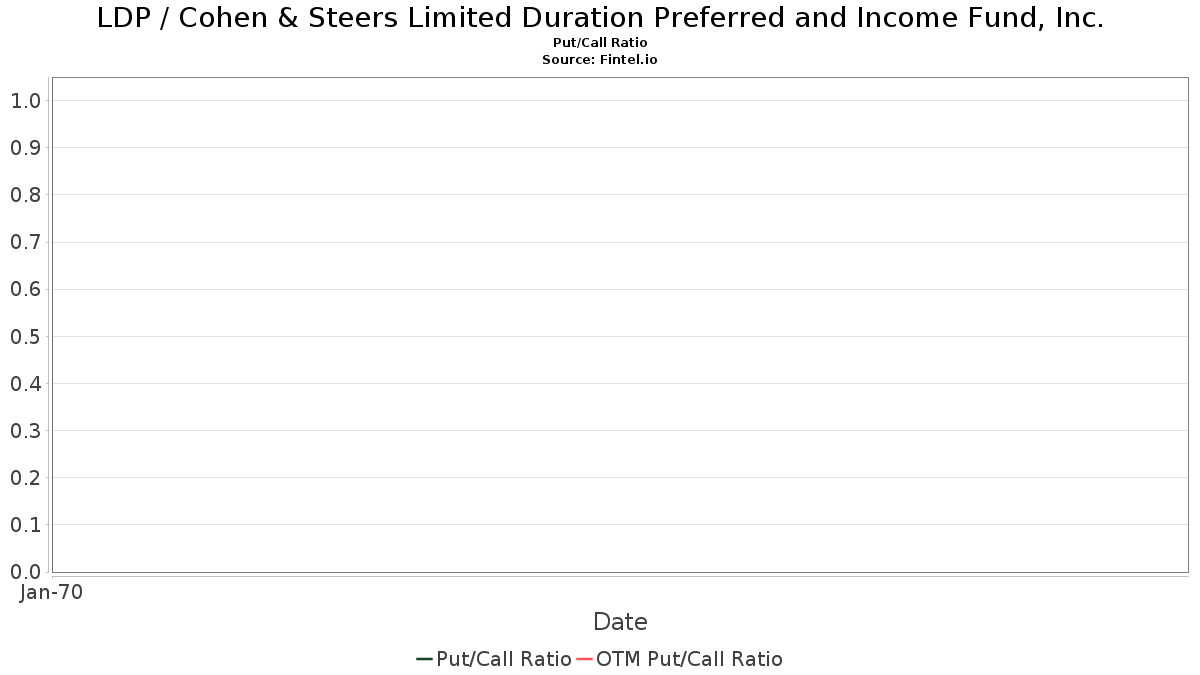The height and width of the screenshot is (675, 1200).
Task: Click the 0.8 y-axis tick label
Action: click(25, 195)
